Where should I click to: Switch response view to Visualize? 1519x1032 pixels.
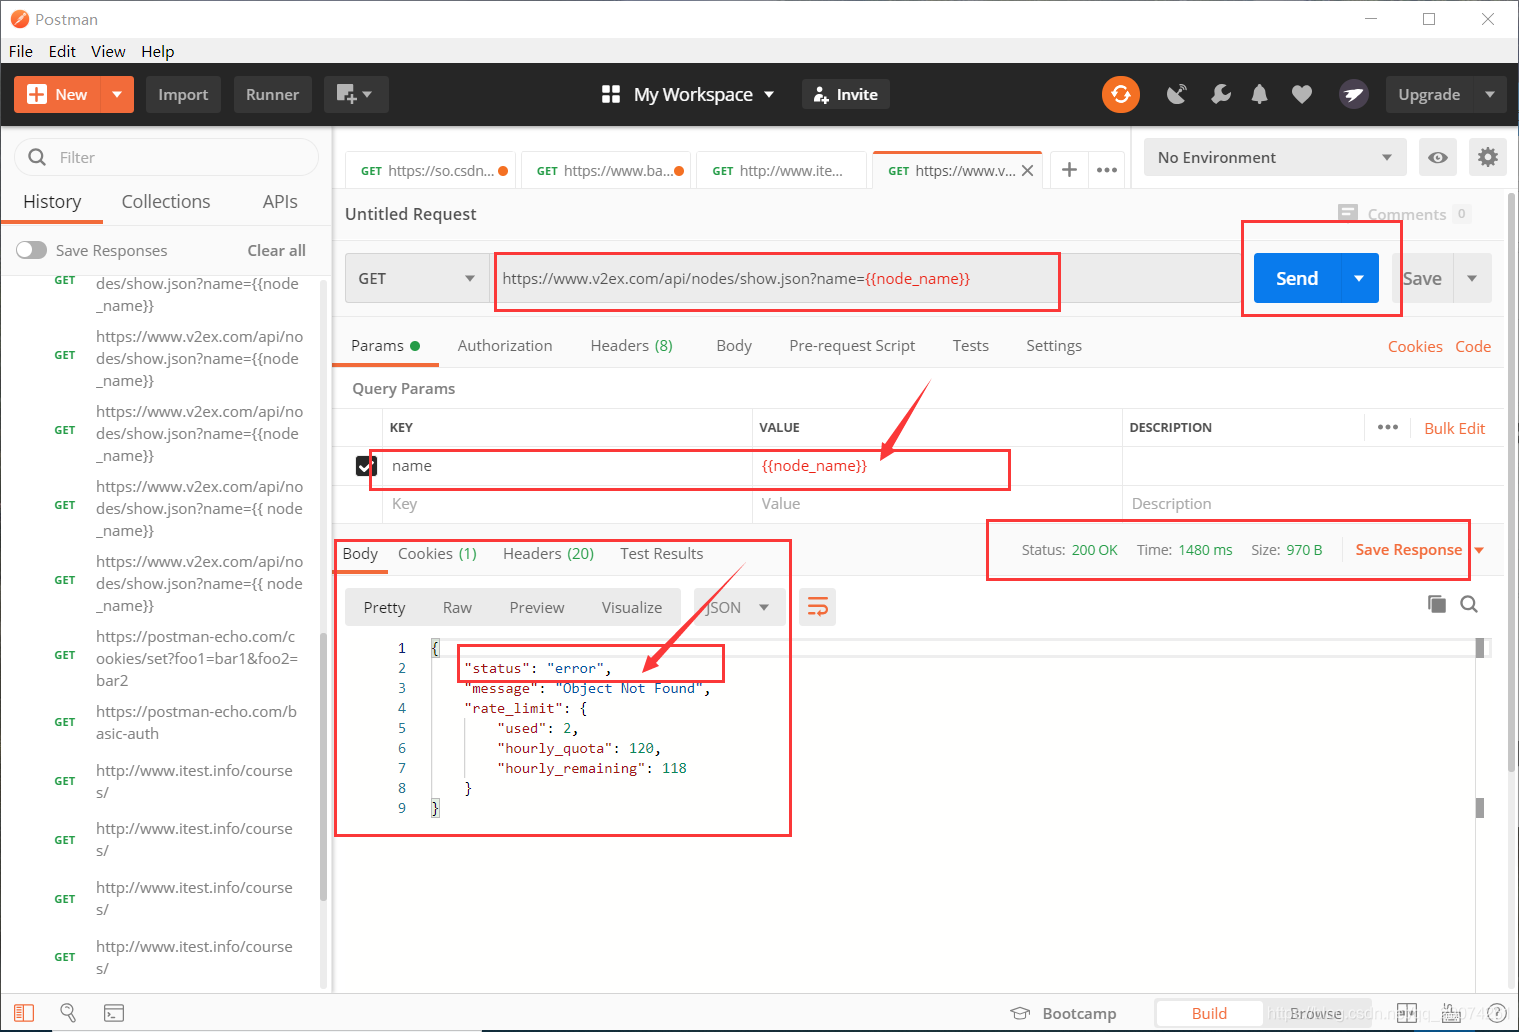[x=632, y=607]
